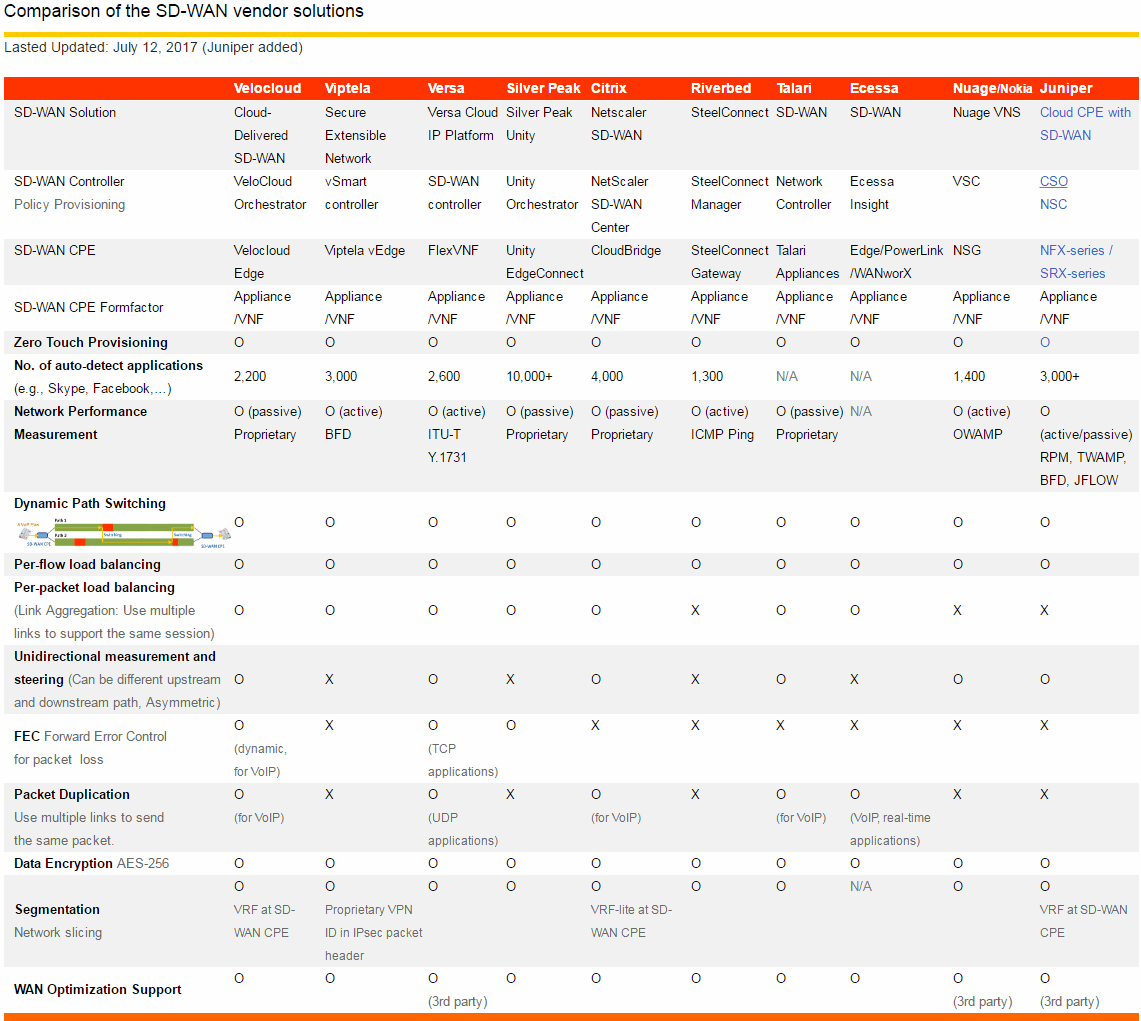Click the page title 'Comparison of the SD-WAN vendor solutions'
The height and width of the screenshot is (1021, 1141).
[184, 11]
